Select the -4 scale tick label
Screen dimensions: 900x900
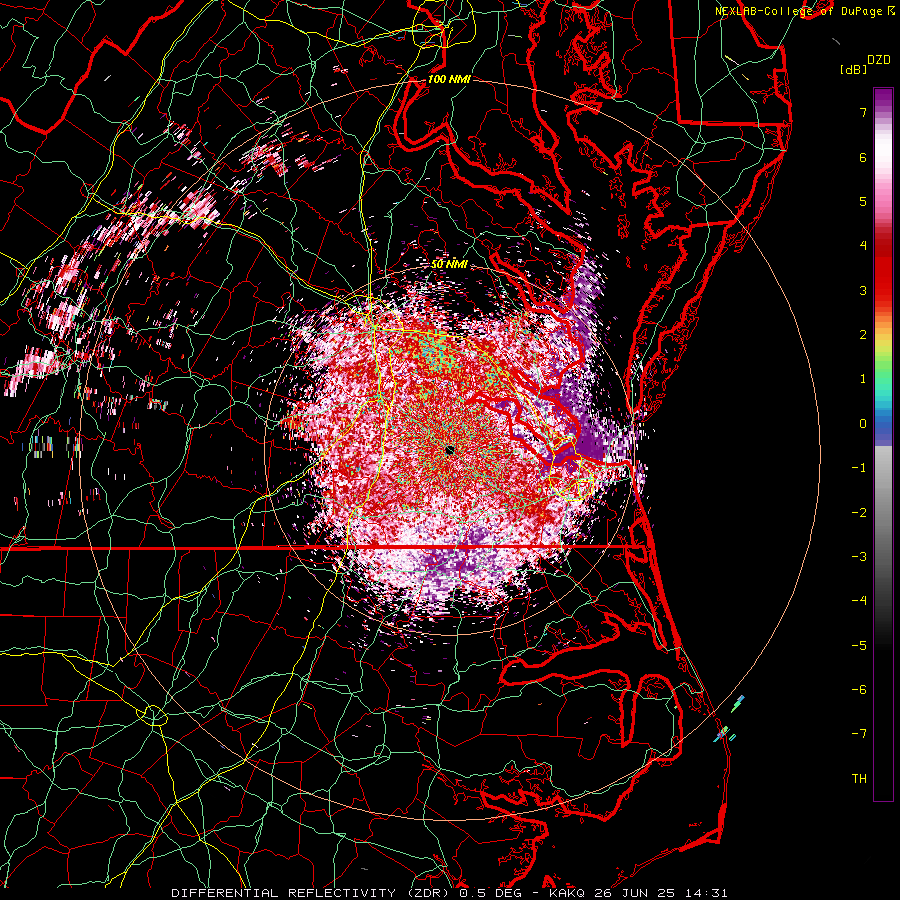tap(859, 601)
